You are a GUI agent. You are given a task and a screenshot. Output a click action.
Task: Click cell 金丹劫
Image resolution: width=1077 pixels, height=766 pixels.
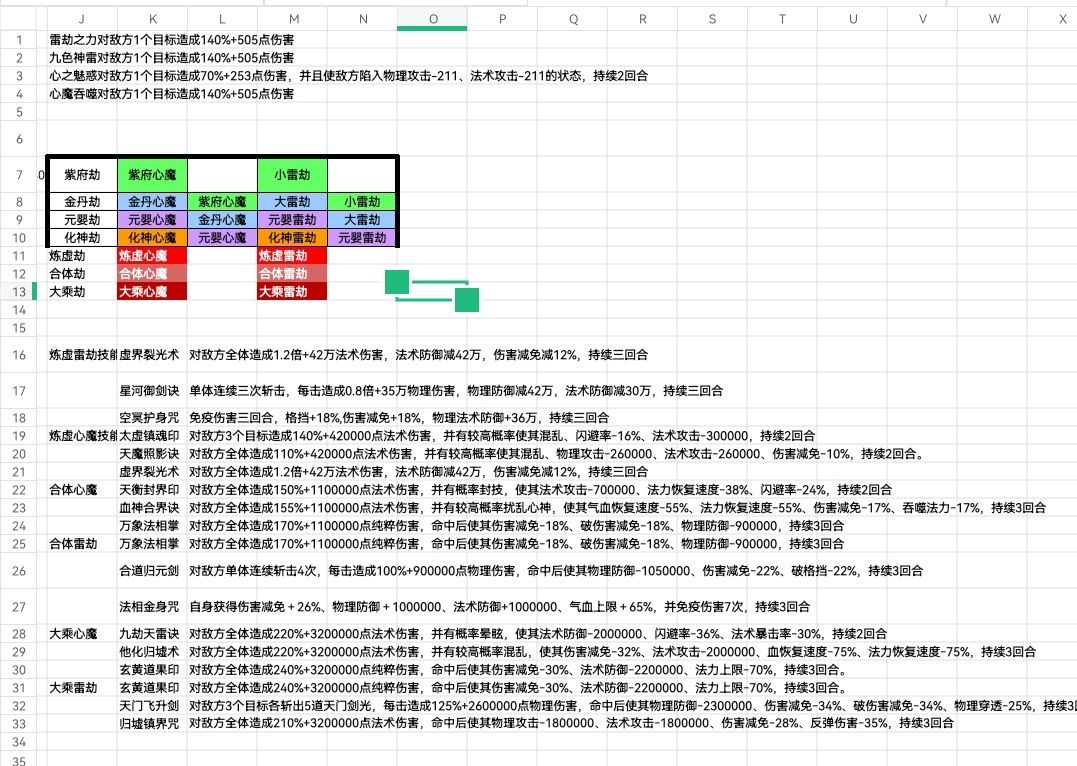point(82,202)
